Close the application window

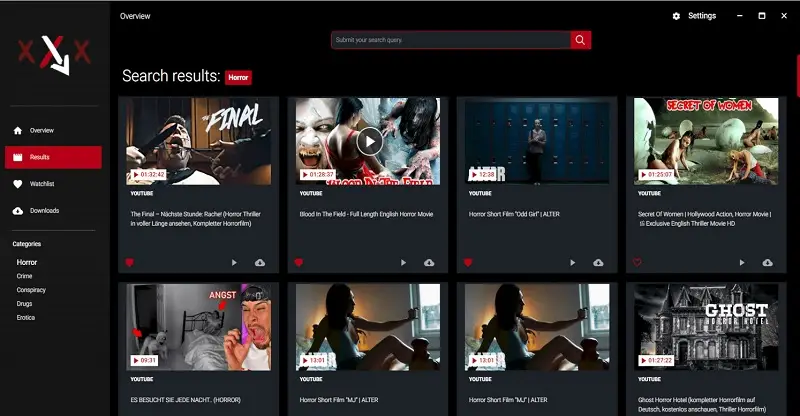click(784, 16)
